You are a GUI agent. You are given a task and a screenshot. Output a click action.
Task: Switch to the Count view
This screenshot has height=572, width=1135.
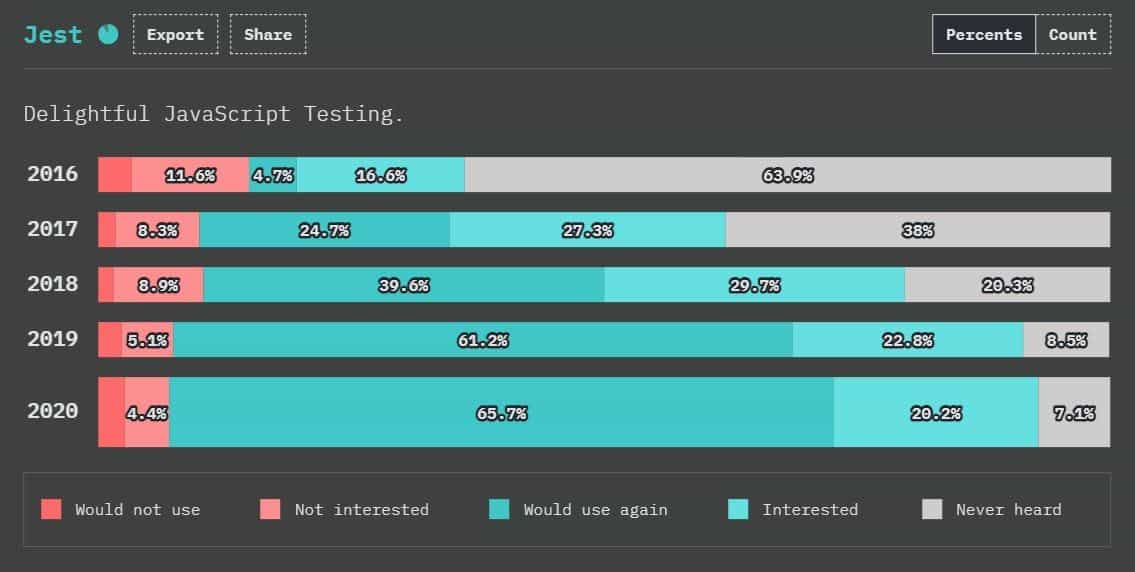coord(1073,34)
